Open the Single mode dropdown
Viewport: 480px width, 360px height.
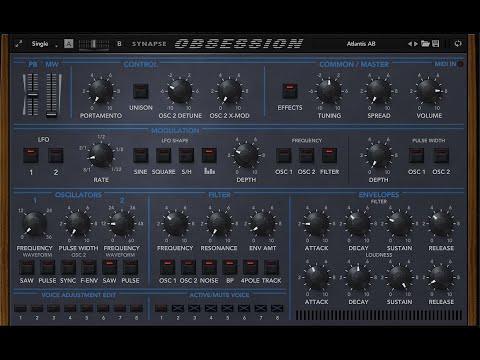(44, 44)
